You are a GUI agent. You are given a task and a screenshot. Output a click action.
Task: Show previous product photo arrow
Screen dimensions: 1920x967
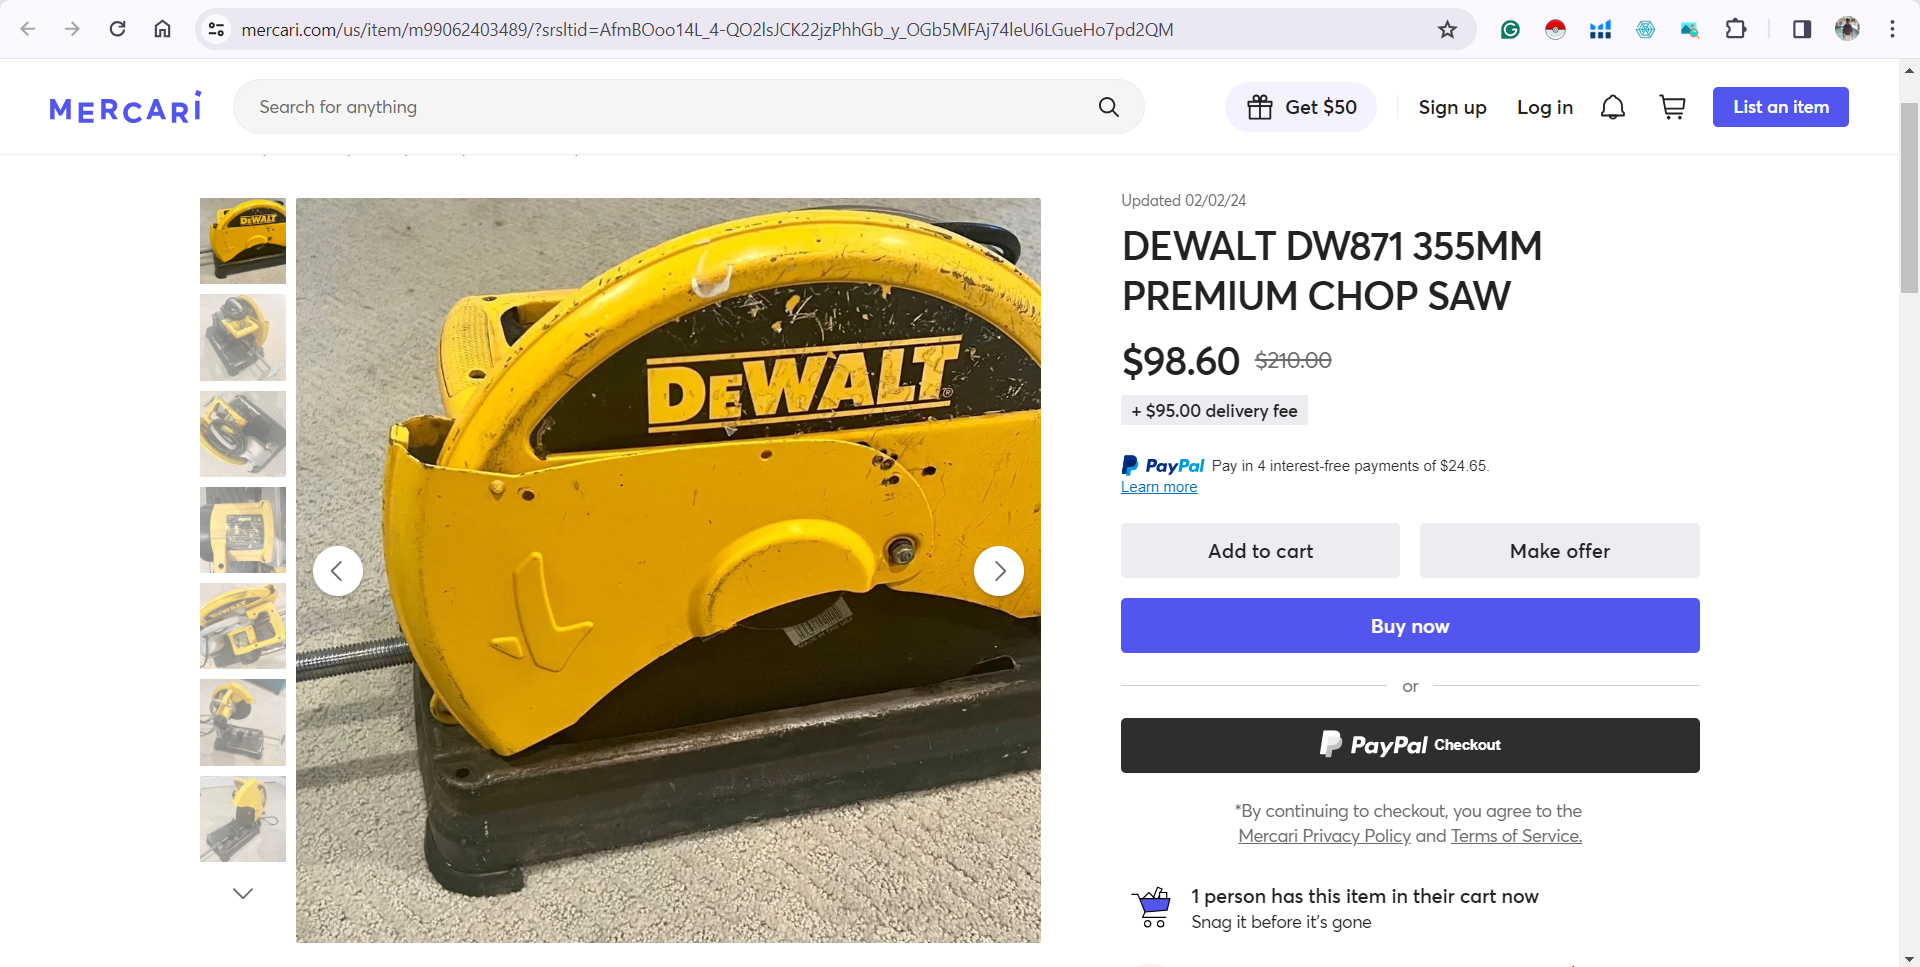[x=338, y=571]
